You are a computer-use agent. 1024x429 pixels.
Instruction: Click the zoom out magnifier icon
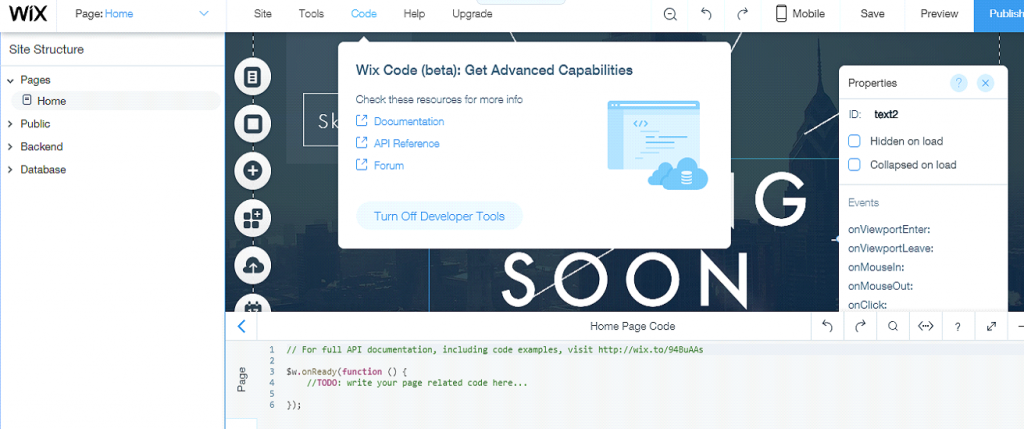669,14
